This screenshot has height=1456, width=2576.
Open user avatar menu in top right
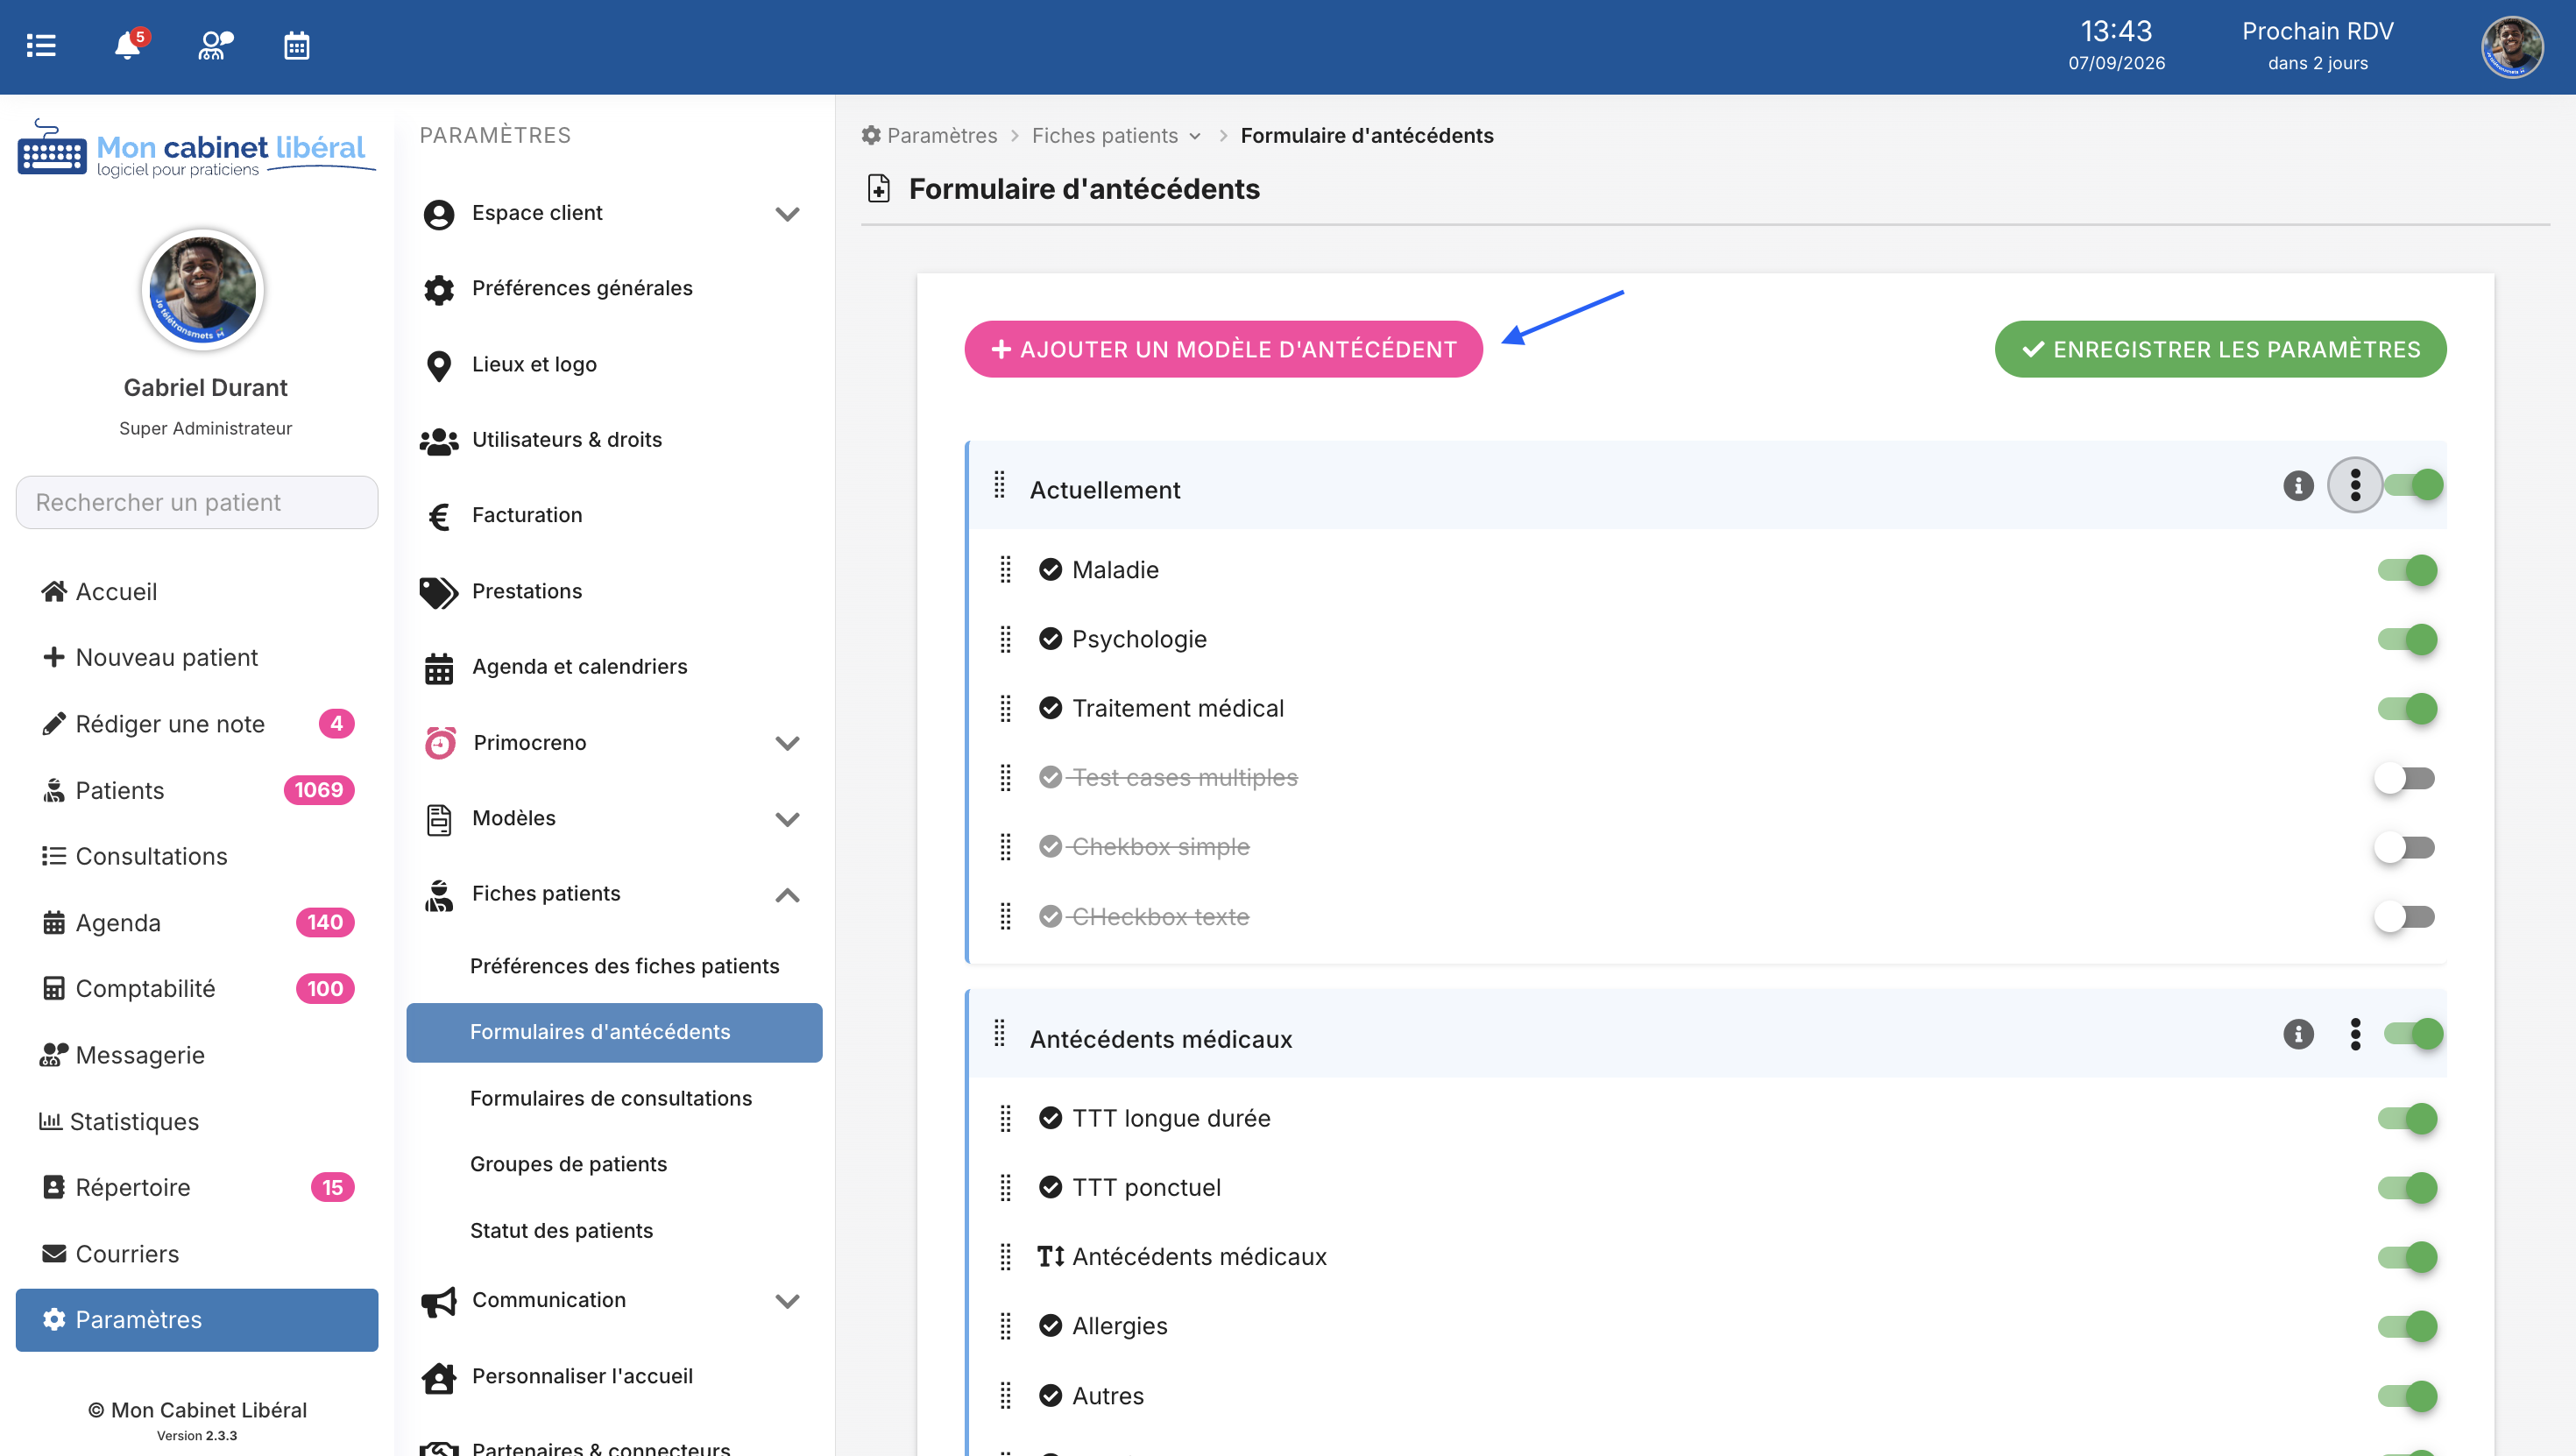tap(2511, 46)
